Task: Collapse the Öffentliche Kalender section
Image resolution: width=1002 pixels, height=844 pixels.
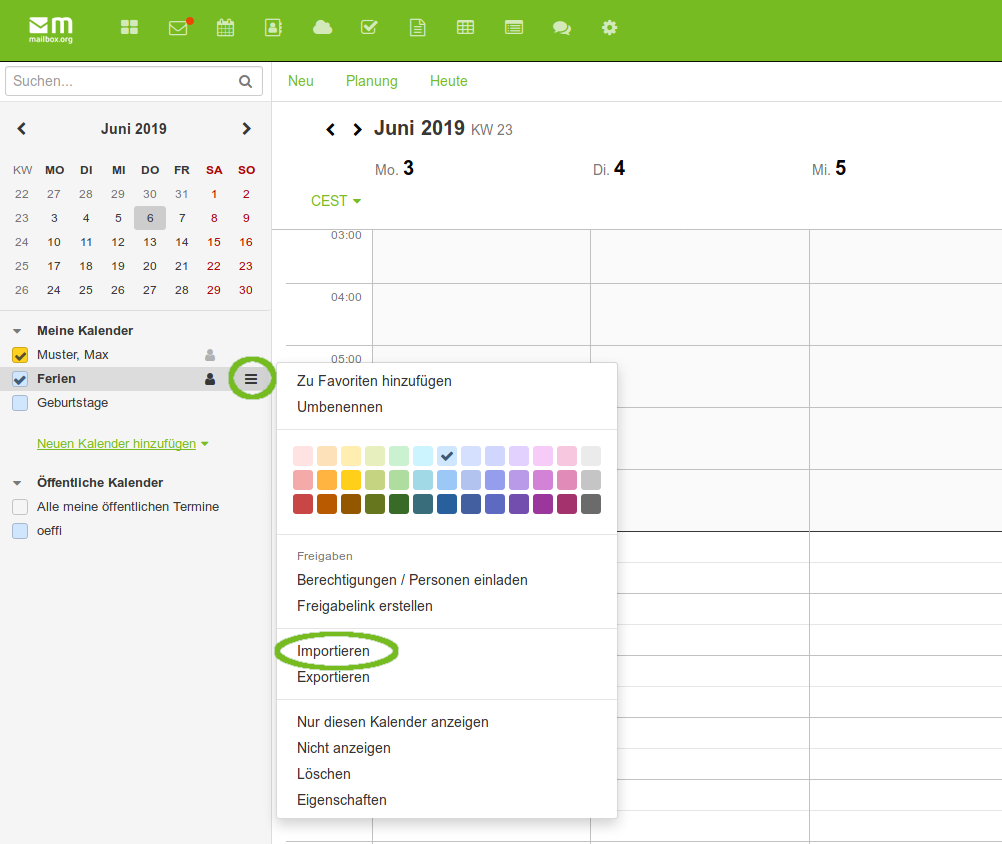Action: coord(17,483)
